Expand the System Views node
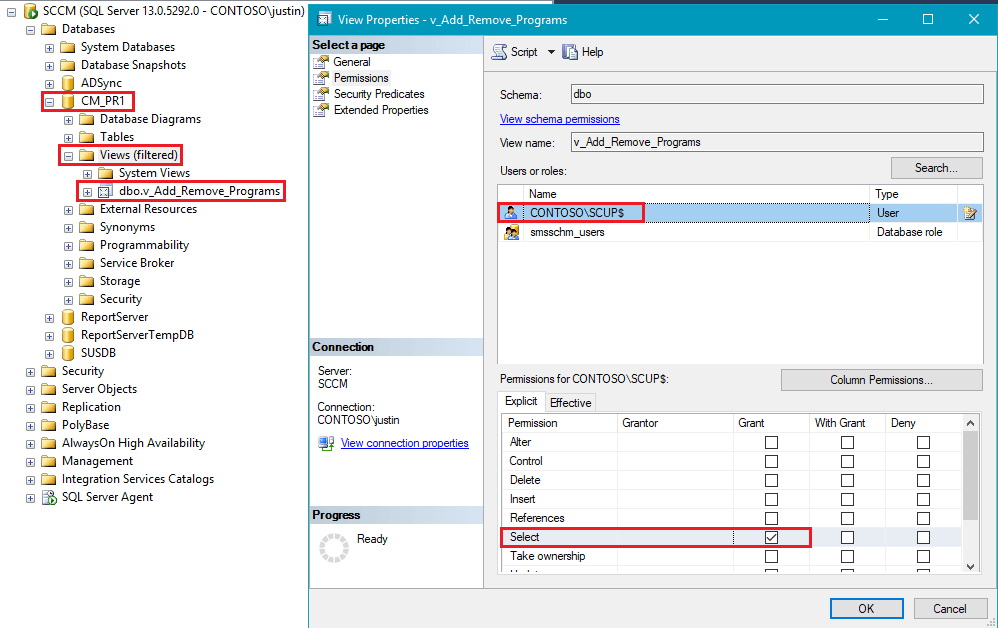The image size is (998, 628). point(87,174)
